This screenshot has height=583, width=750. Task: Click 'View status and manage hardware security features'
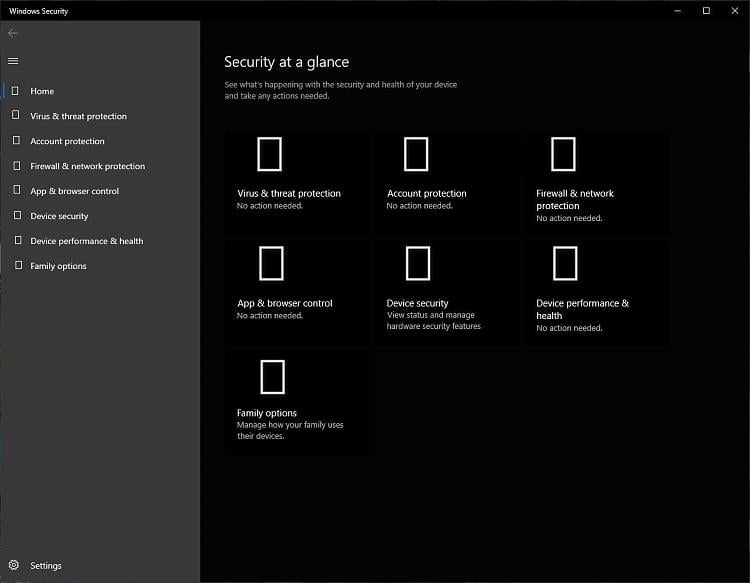(433, 320)
